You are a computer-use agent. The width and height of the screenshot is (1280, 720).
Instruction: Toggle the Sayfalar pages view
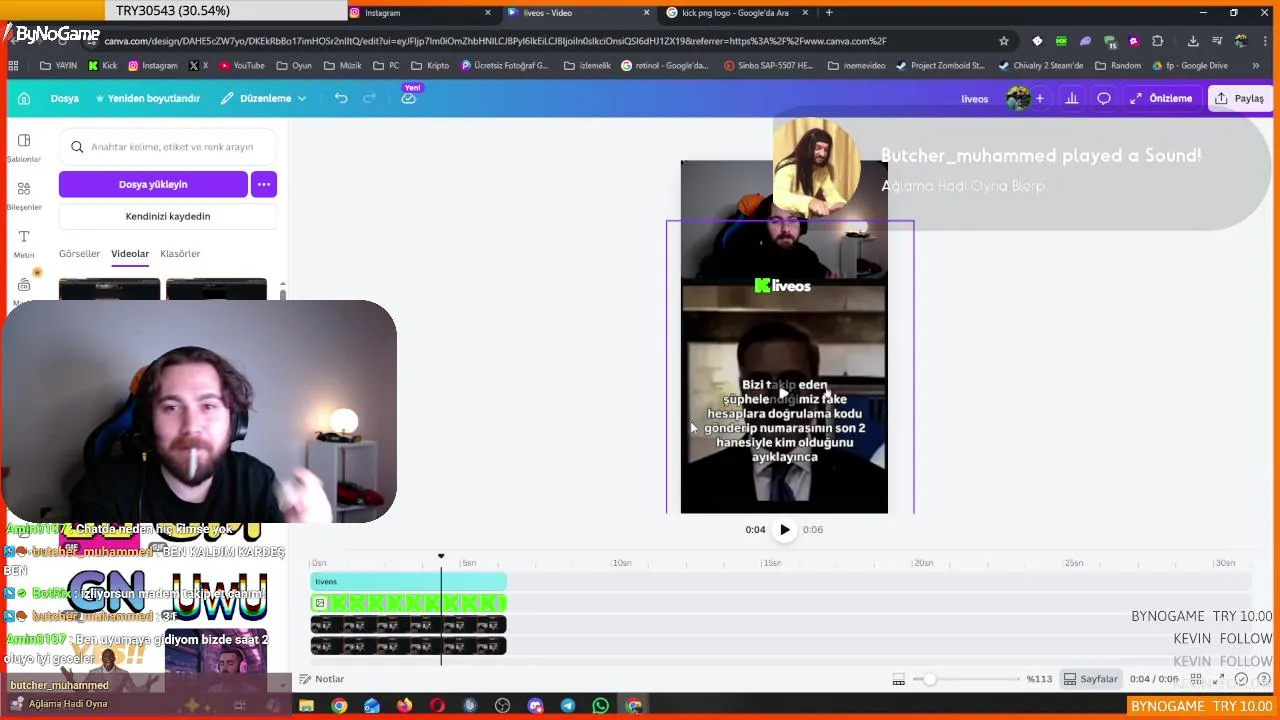pyautogui.click(x=1090, y=679)
